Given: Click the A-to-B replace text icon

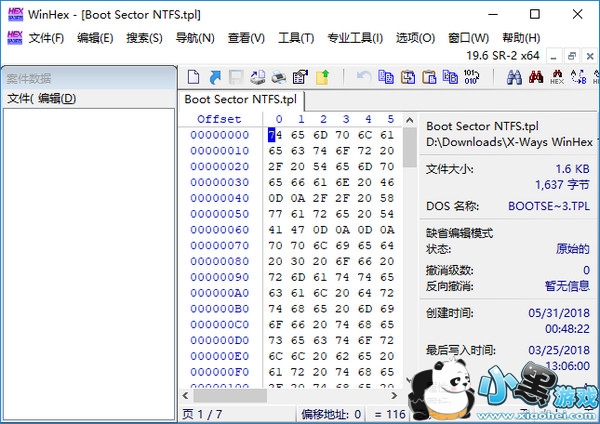Looking at the screenshot, I should pos(579,77).
